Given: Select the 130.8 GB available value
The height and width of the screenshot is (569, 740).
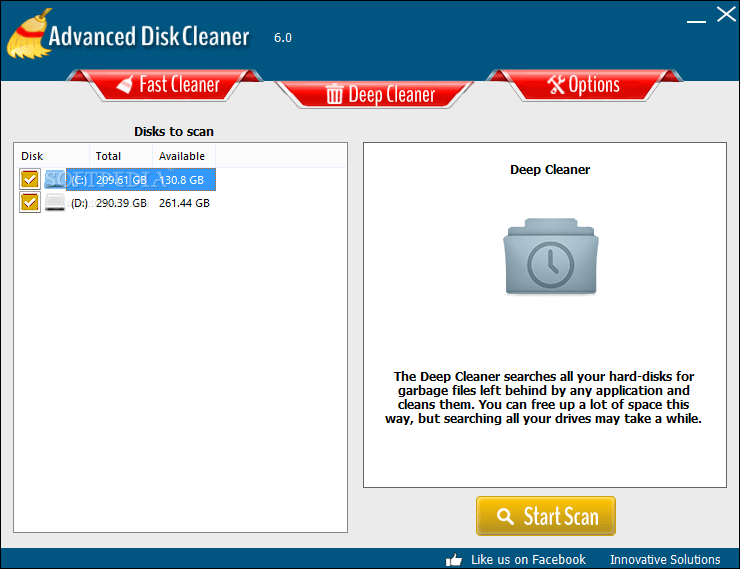Looking at the screenshot, I should tap(182, 180).
